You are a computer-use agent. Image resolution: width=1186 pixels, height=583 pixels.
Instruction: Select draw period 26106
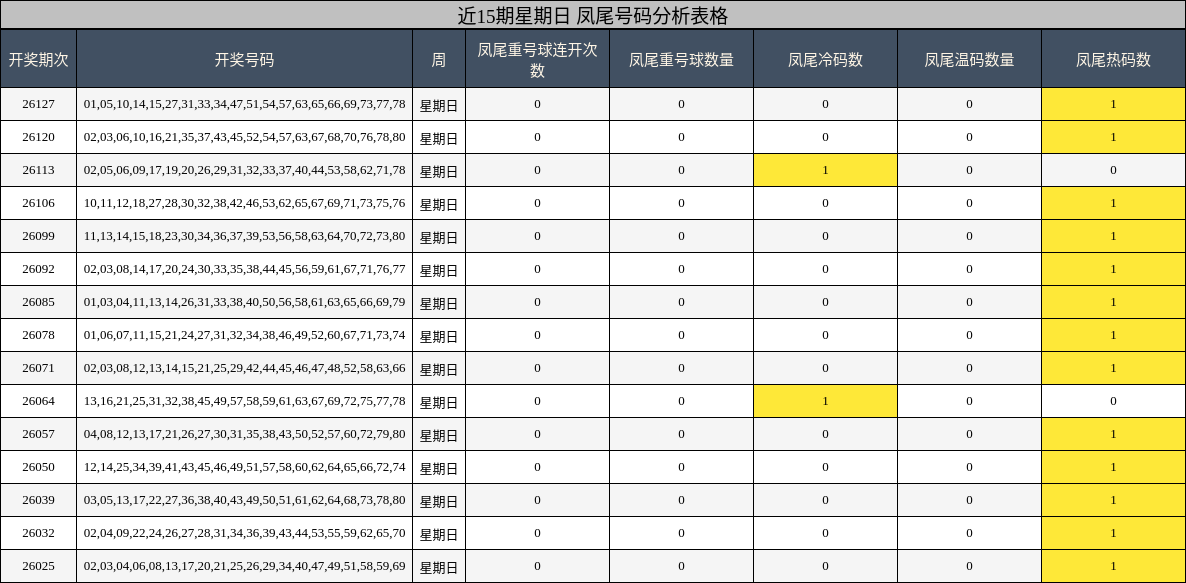pyautogui.click(x=39, y=203)
